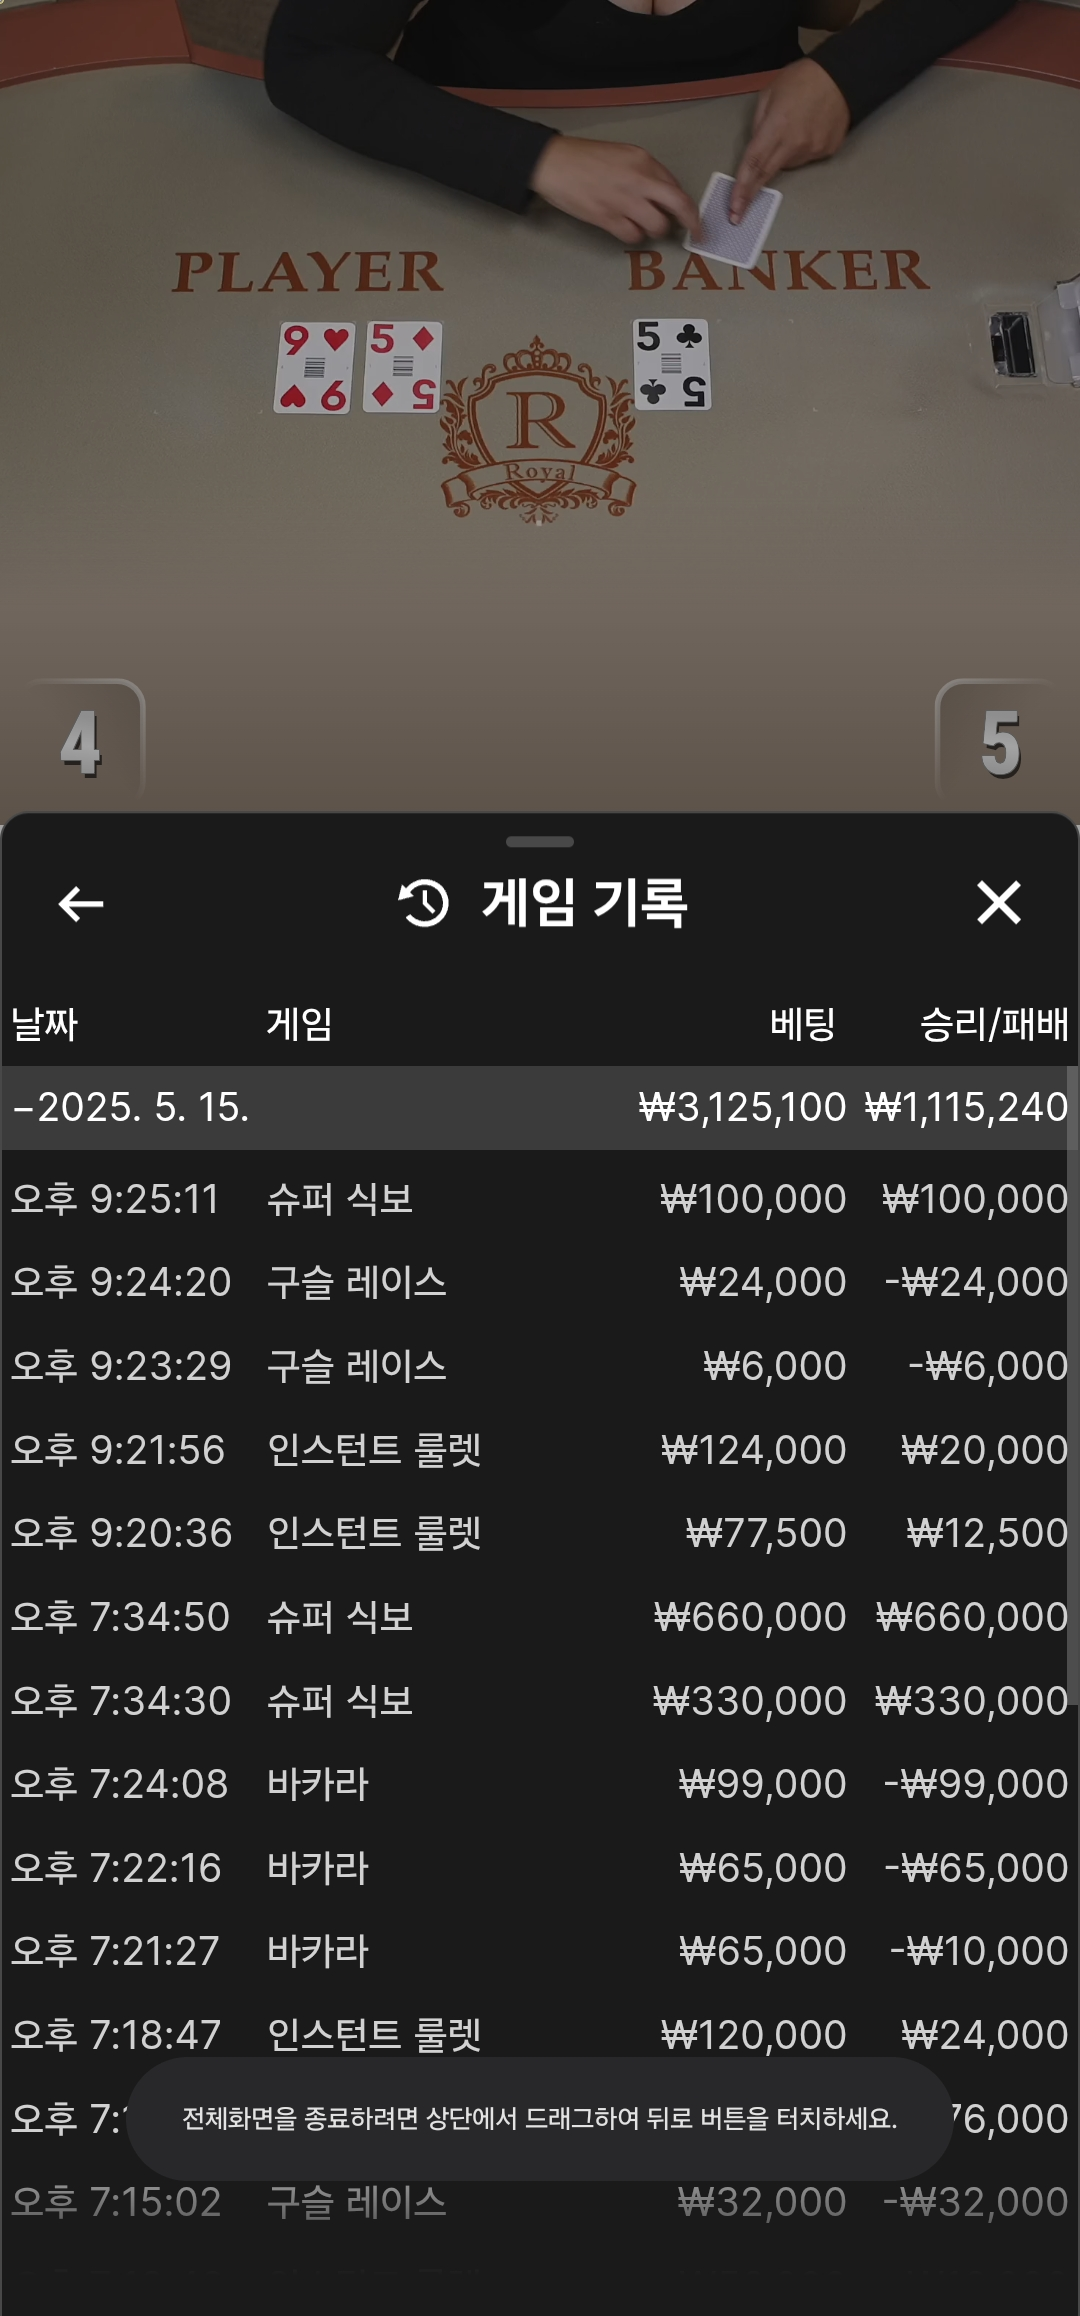The image size is (1080, 2316).
Task: Close the 게임 기록 panel with X
Action: click(x=998, y=903)
